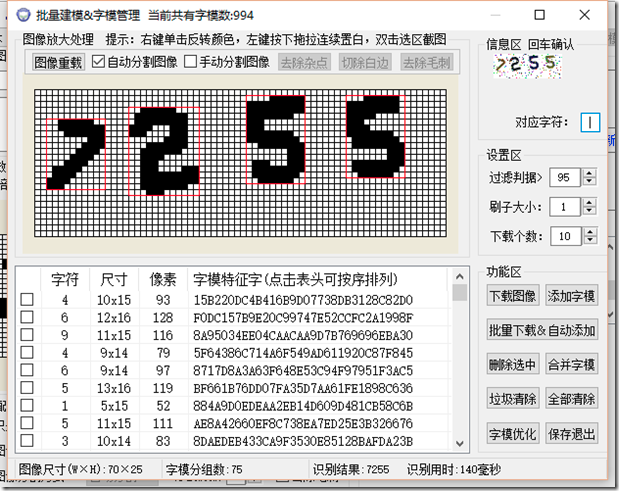The image size is (619, 491).
Task: Click the captcha thumbnail in the 信息区
Action: click(523, 65)
